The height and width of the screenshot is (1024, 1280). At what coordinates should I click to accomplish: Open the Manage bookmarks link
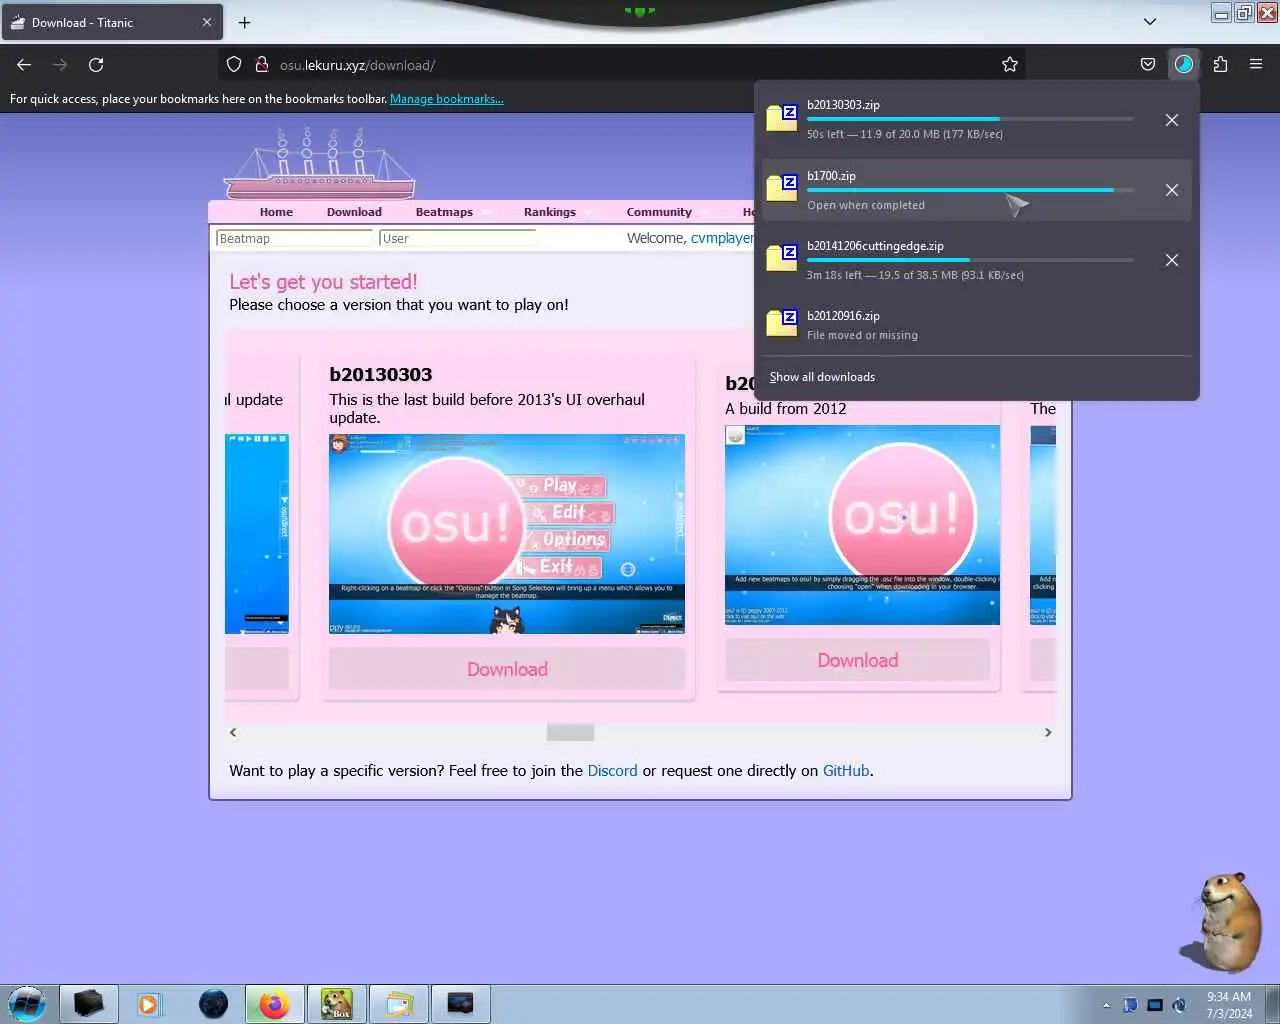tap(446, 99)
